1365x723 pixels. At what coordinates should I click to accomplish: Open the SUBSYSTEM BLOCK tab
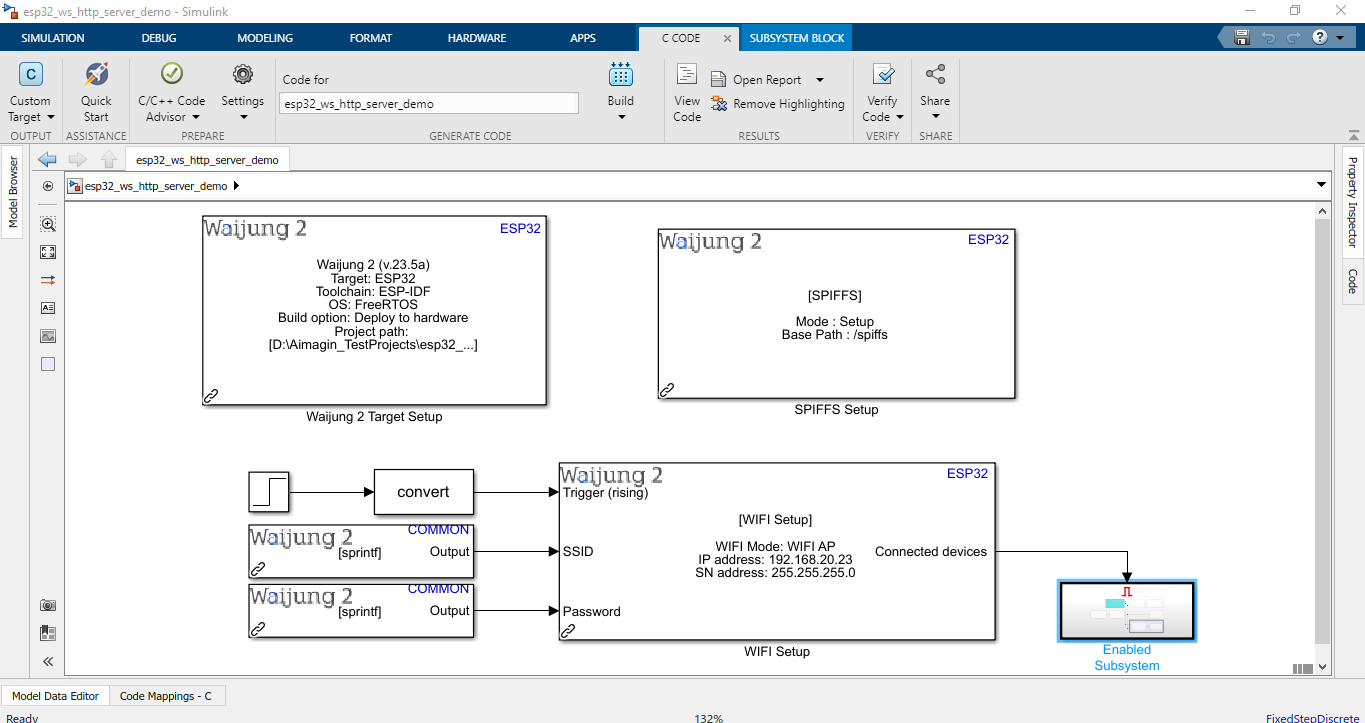(797, 38)
